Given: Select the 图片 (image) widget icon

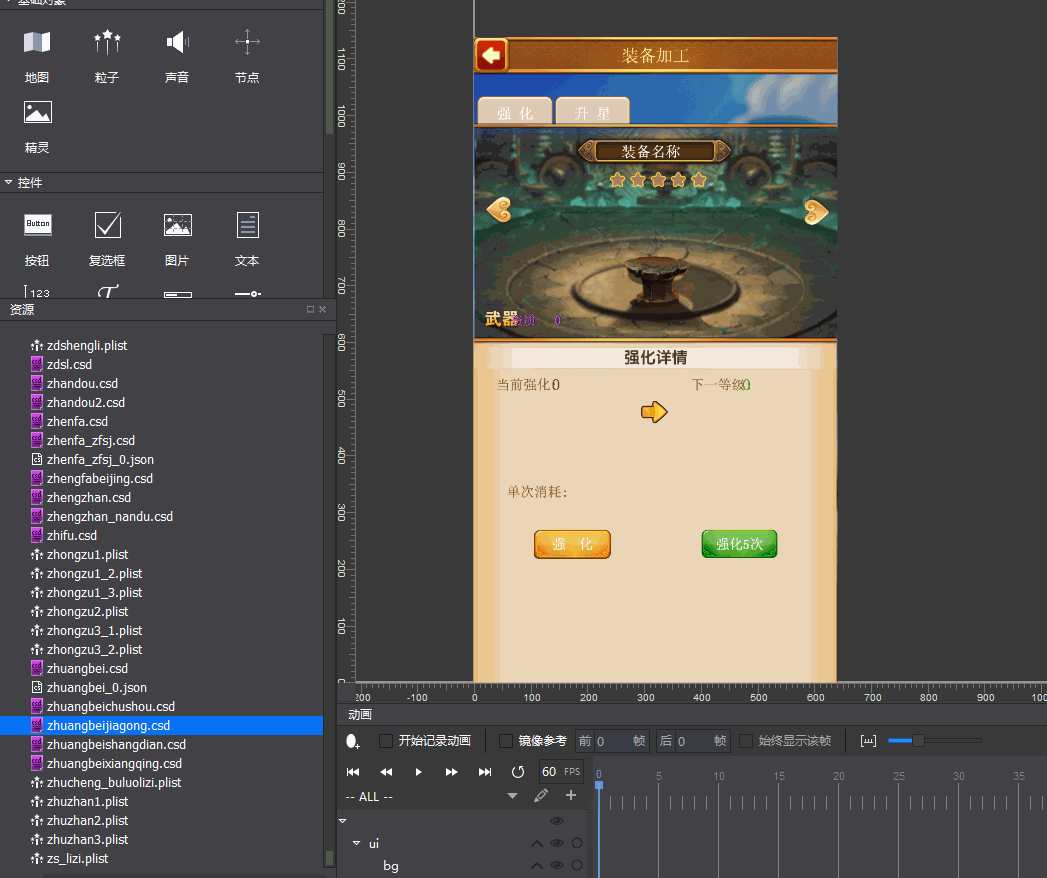Looking at the screenshot, I should click(x=177, y=226).
